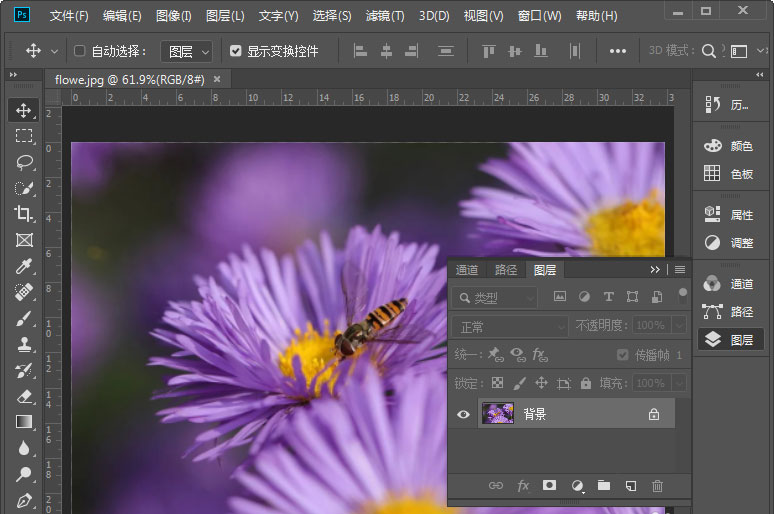Screen dimensions: 774x514
Task: Open the 类型 layer filter dropdown
Action: pos(495,298)
